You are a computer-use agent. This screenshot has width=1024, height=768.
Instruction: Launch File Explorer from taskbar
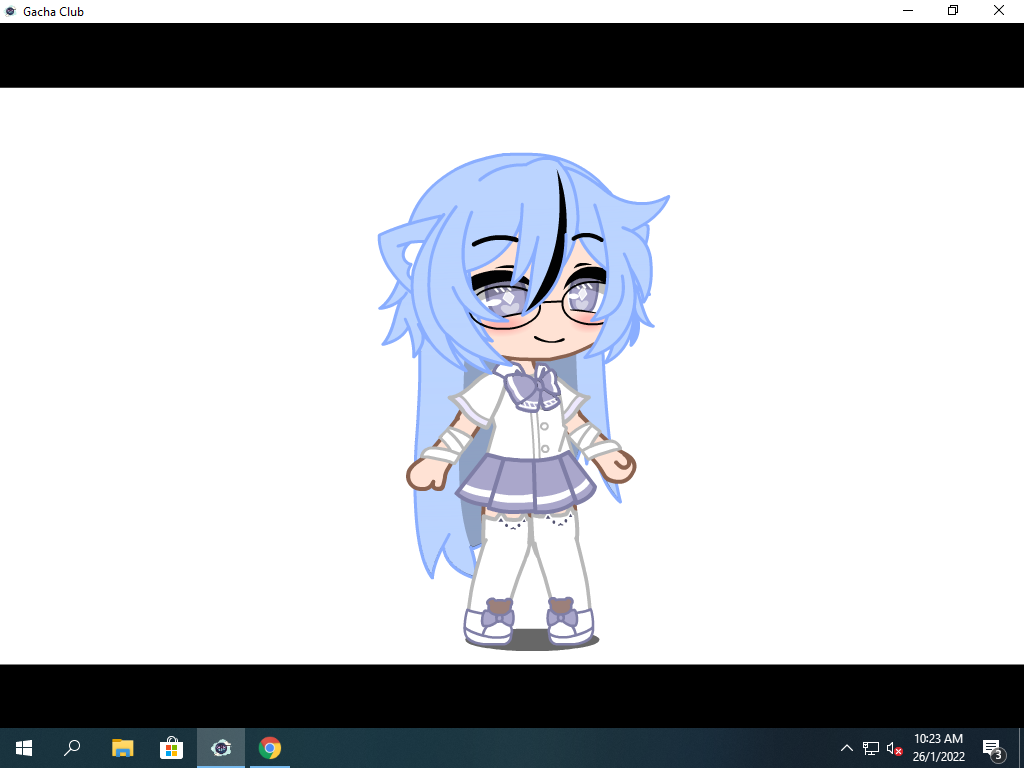coord(123,748)
